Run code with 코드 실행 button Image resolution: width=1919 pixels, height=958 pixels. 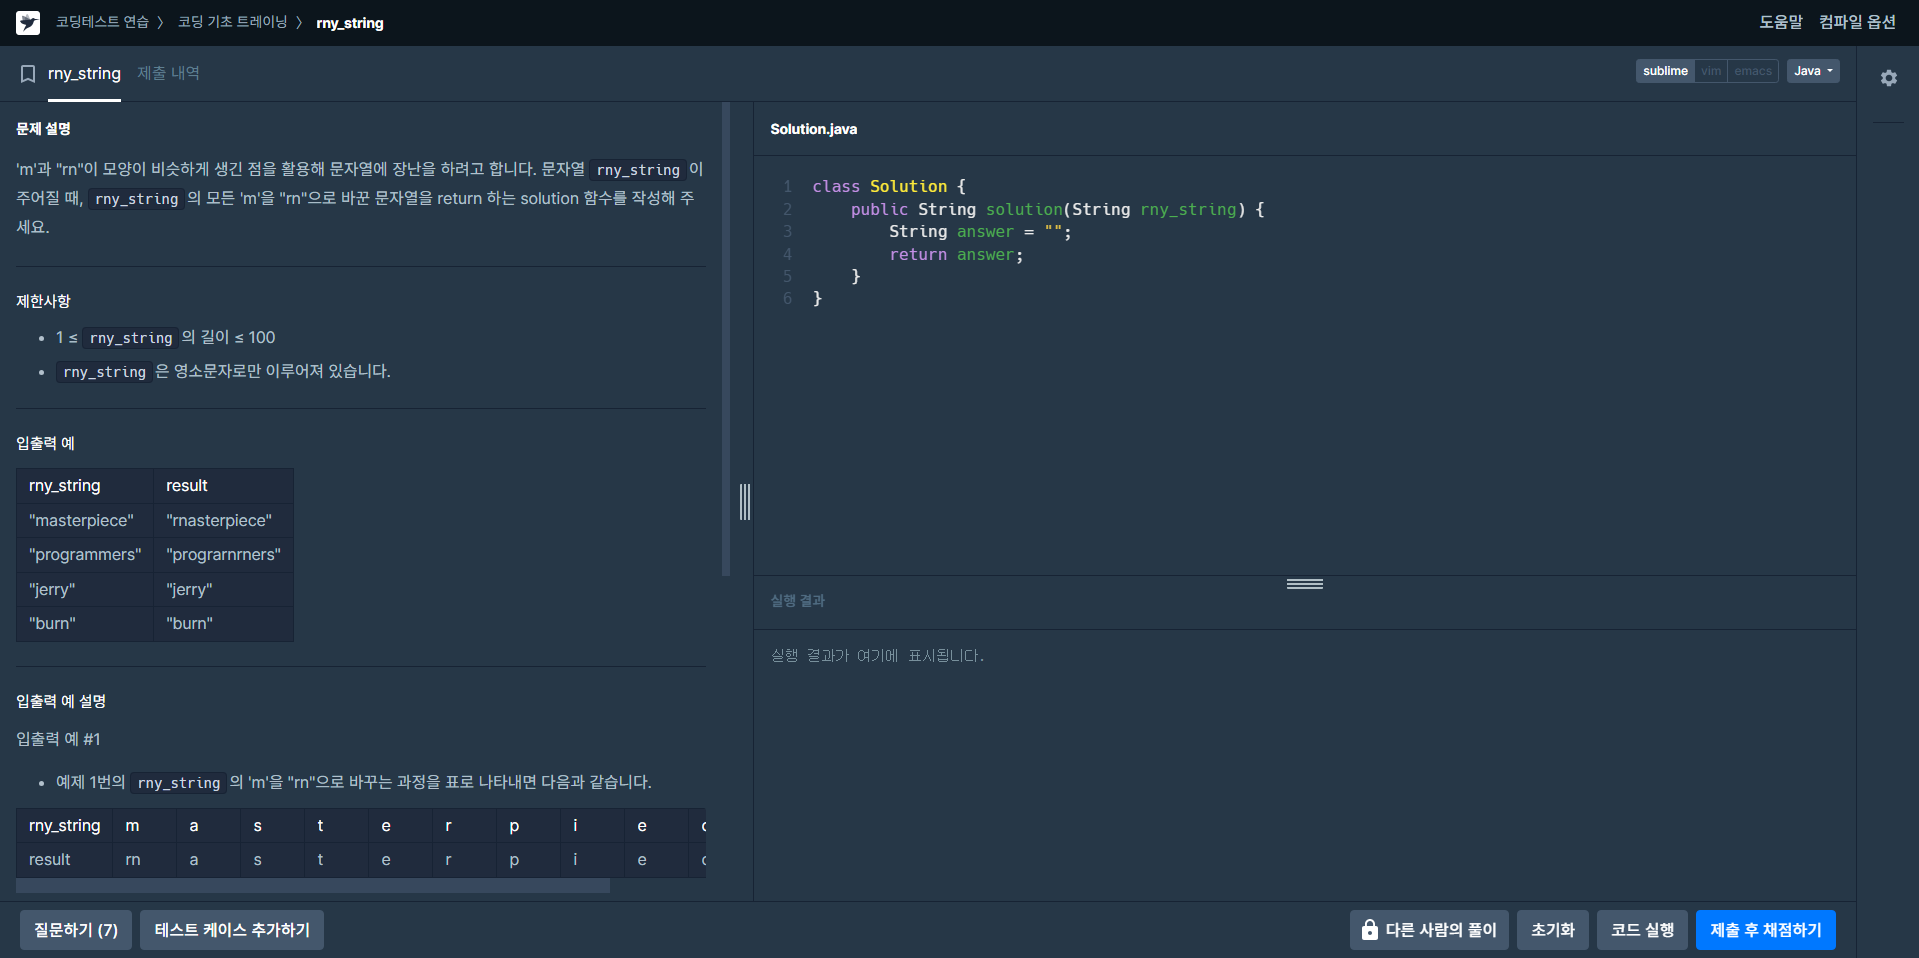[1643, 930]
